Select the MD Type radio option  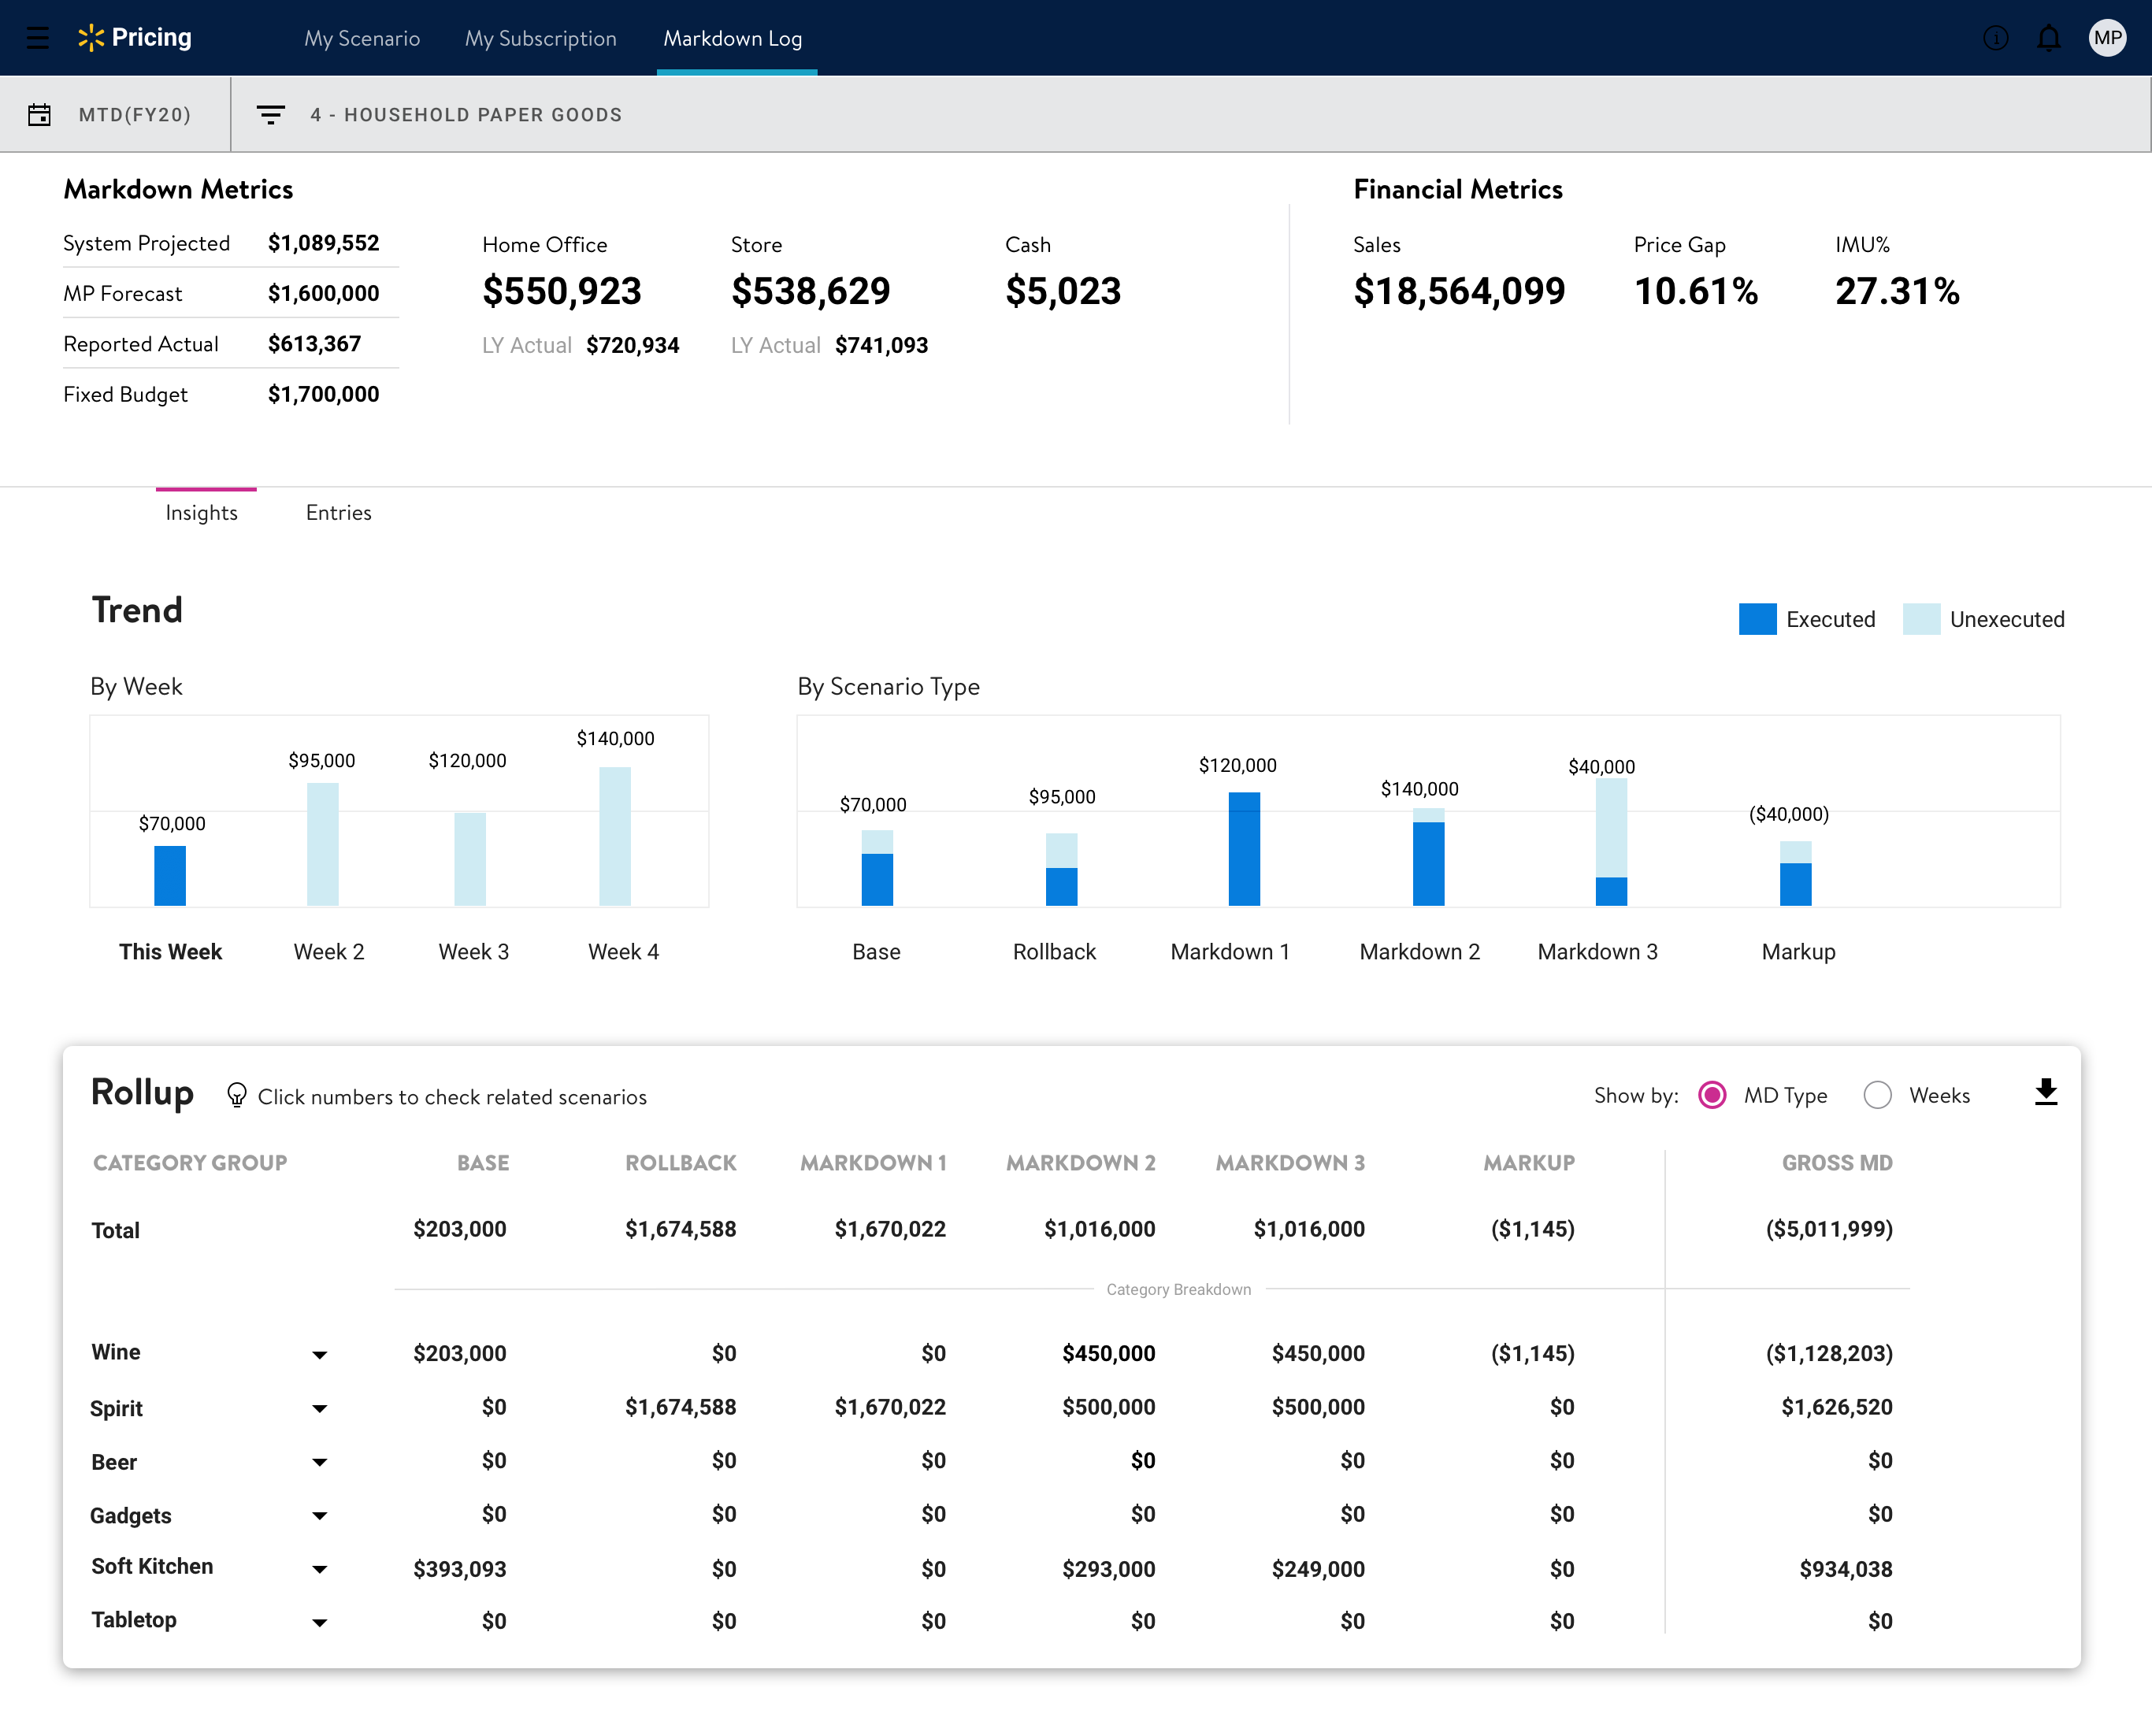[1712, 1096]
